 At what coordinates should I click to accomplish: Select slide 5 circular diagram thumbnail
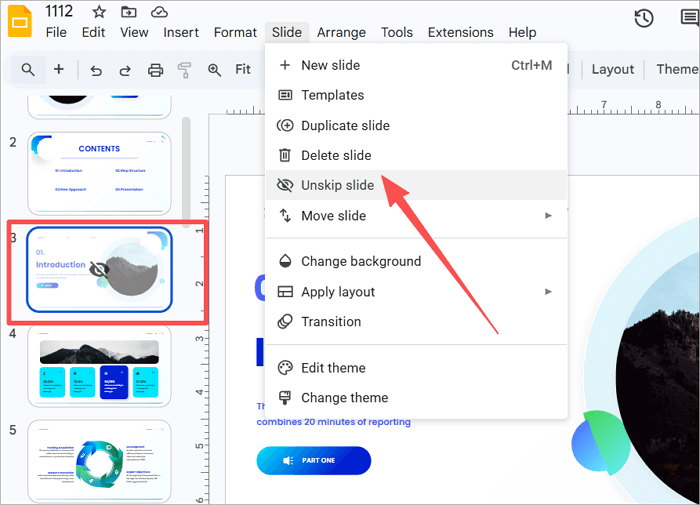(99, 461)
